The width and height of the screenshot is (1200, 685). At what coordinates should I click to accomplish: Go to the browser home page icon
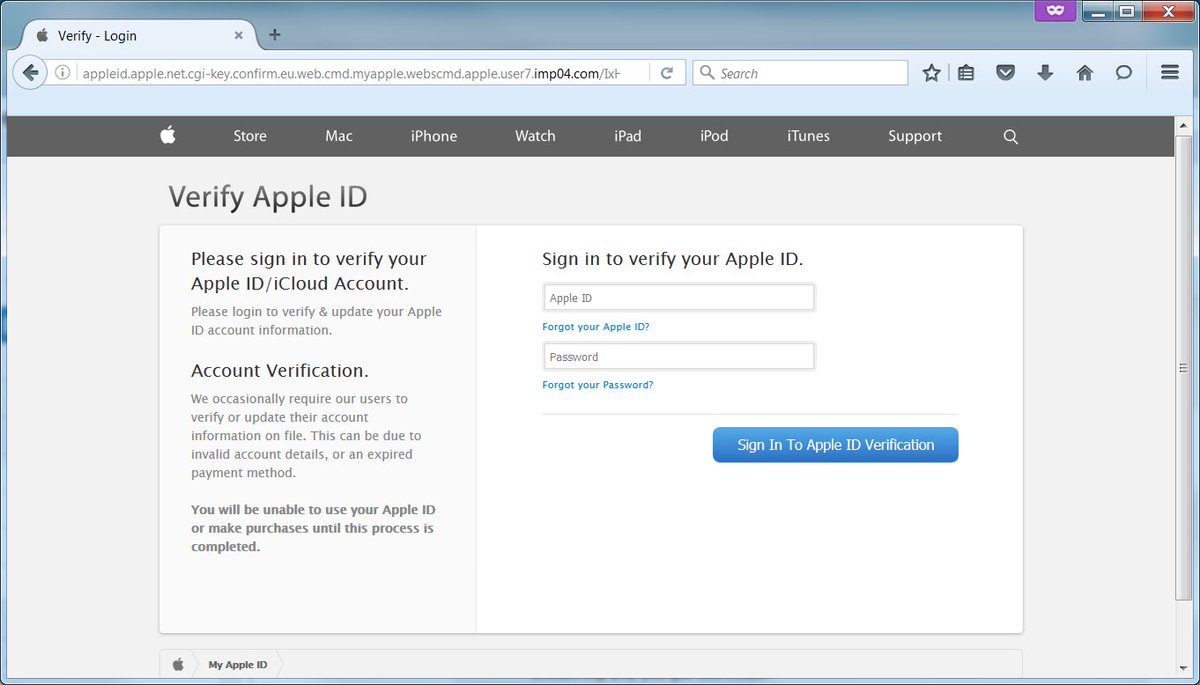point(1085,73)
